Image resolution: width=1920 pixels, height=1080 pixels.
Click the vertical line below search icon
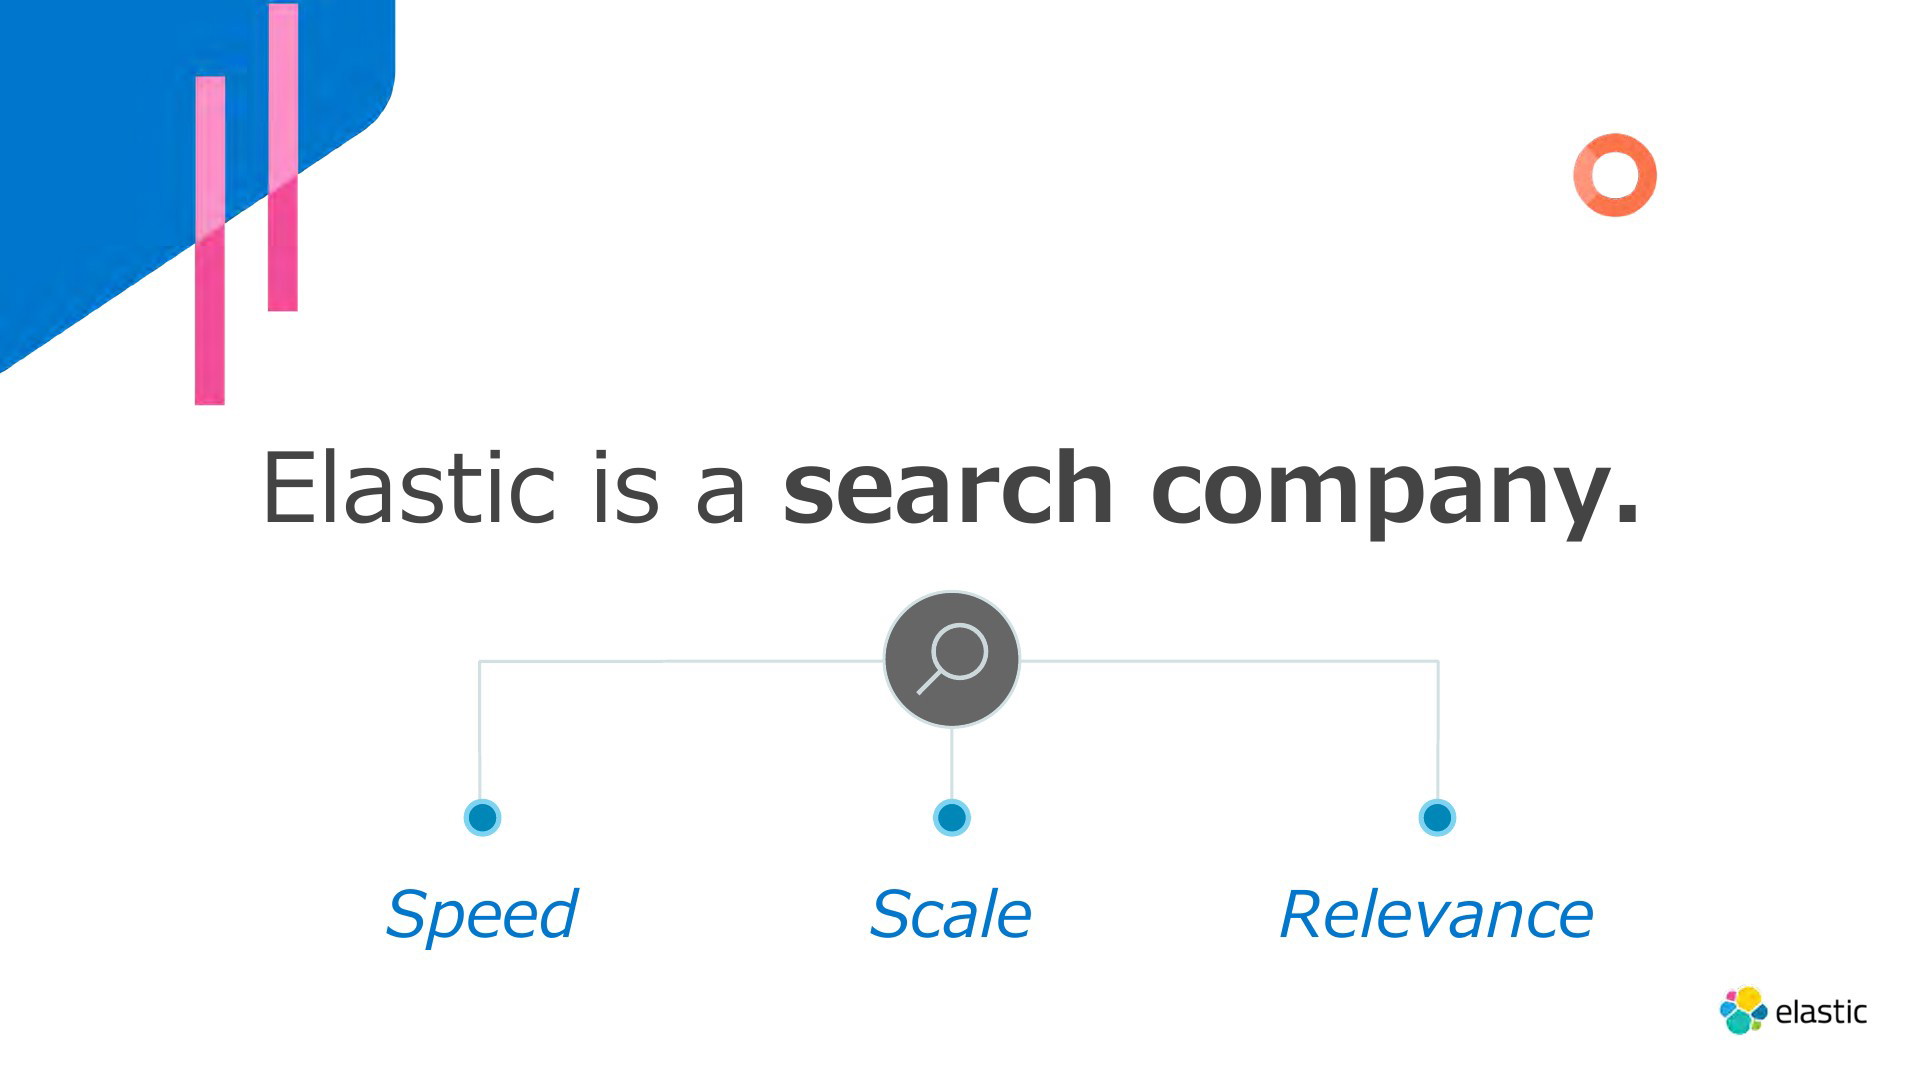click(951, 763)
